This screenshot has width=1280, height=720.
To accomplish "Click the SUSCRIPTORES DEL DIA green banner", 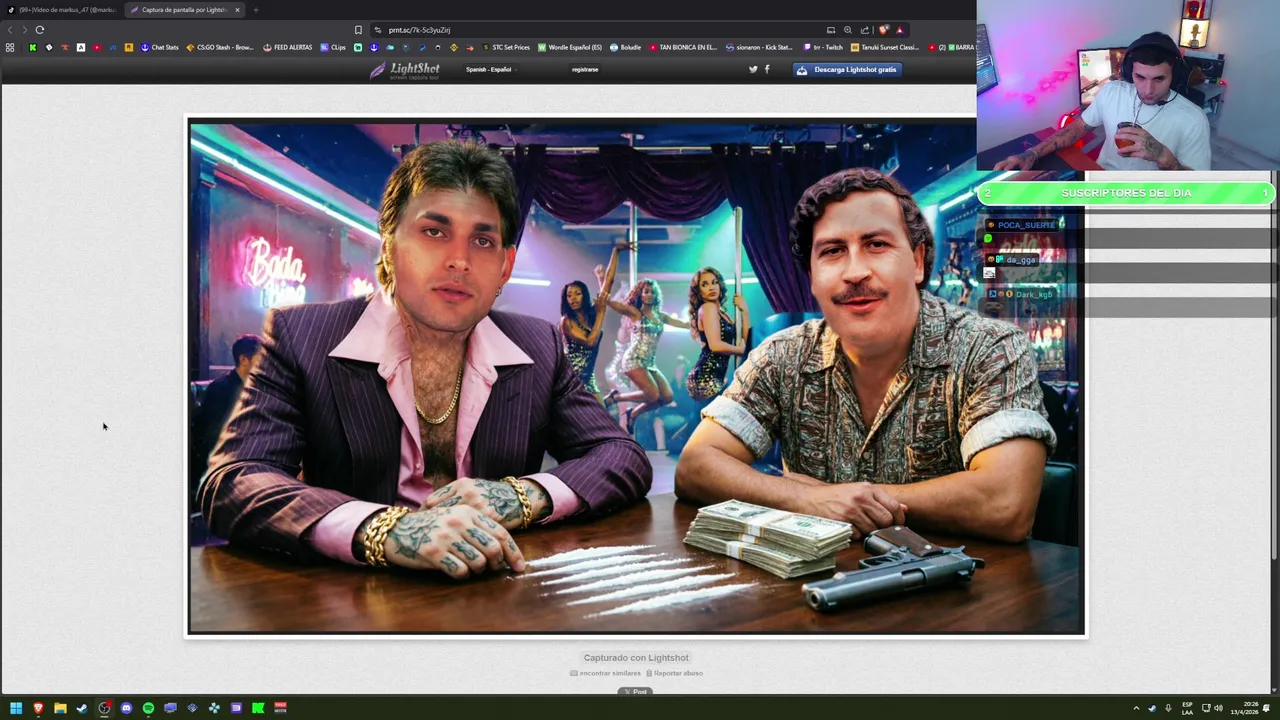I will click(1126, 193).
